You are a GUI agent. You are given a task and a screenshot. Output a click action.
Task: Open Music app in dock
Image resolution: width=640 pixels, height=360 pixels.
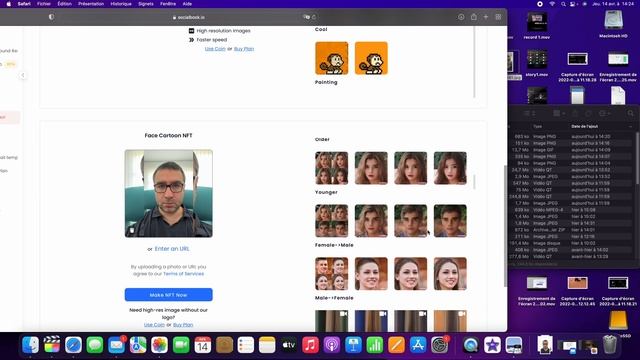click(x=310, y=345)
